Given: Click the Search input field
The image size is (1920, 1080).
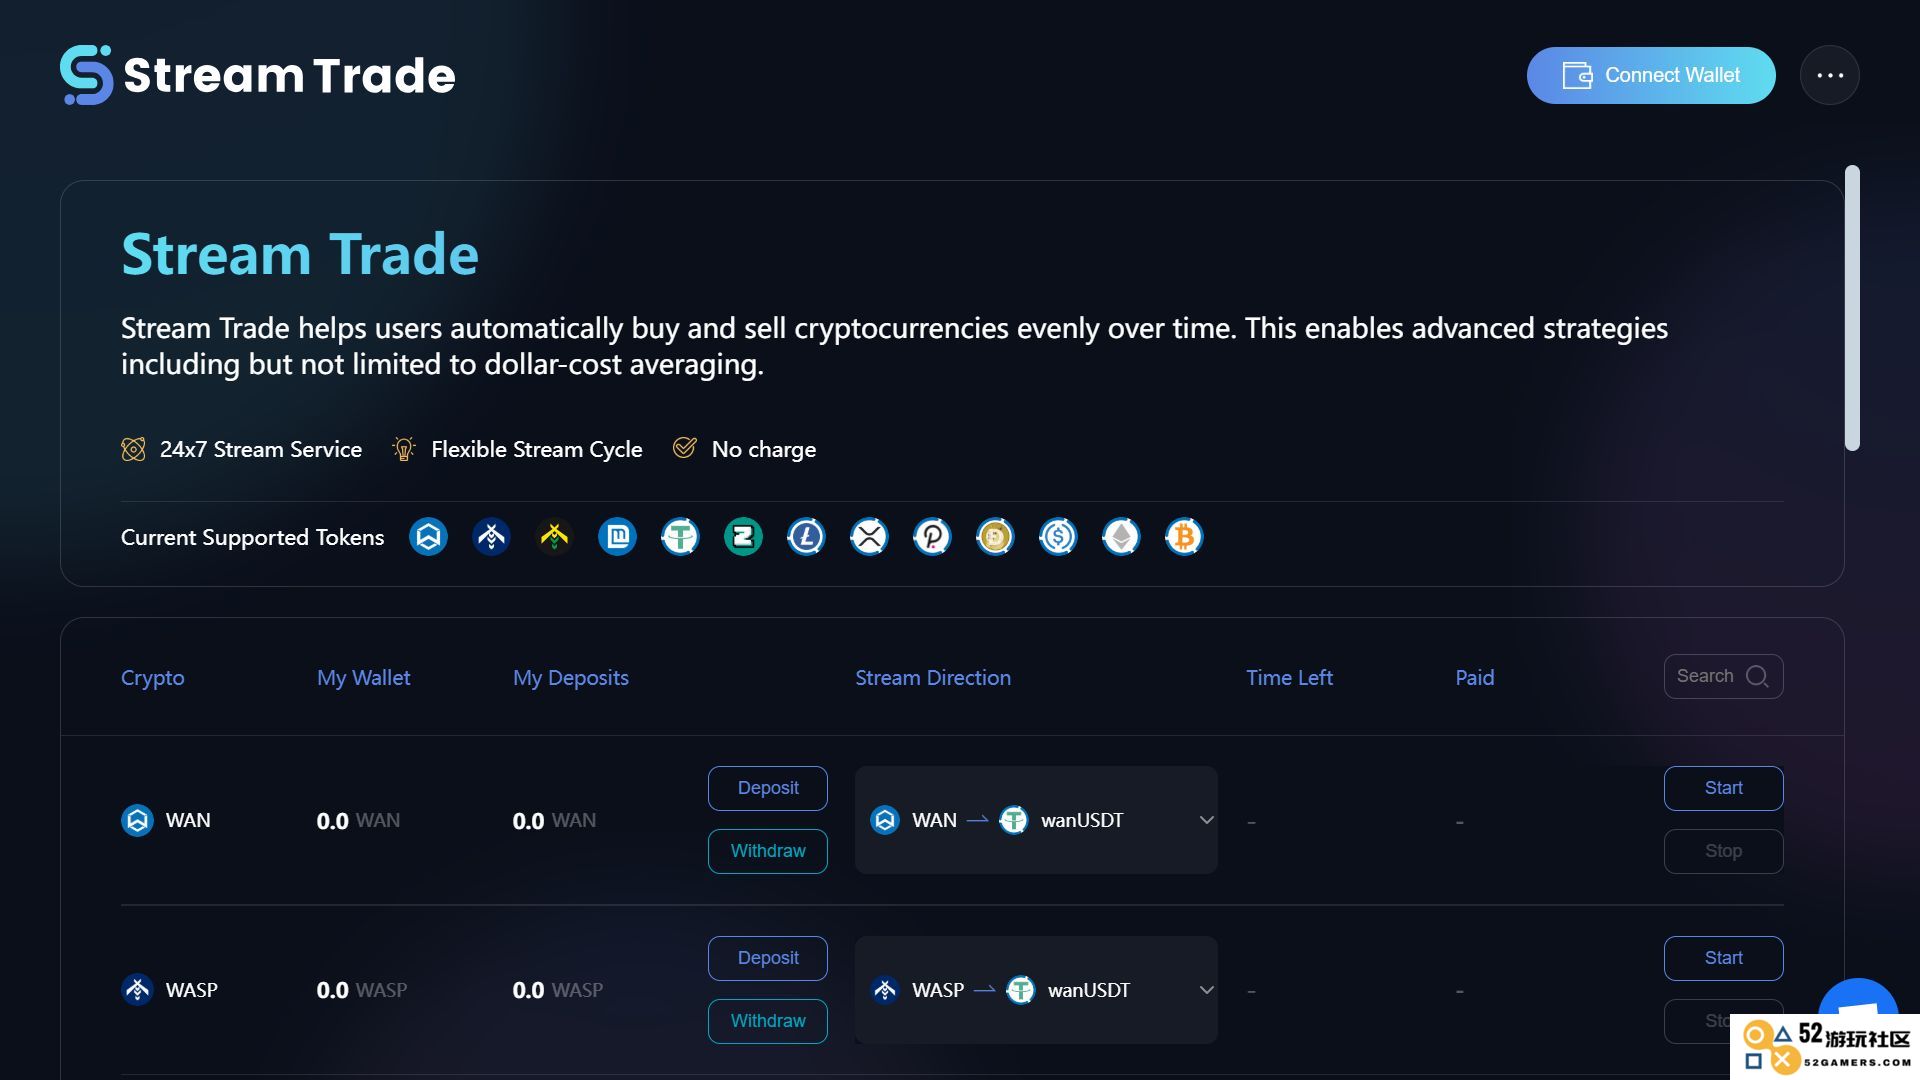Looking at the screenshot, I should [1724, 677].
